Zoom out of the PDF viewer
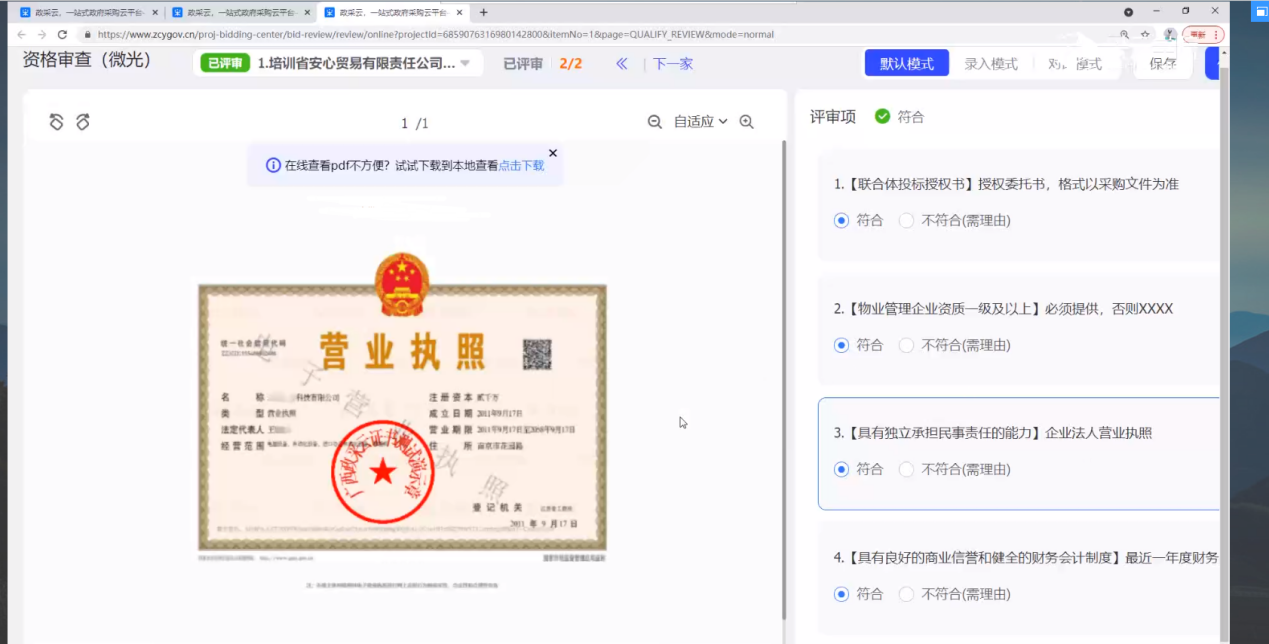Screen dimensions: 1269x644 pos(655,122)
